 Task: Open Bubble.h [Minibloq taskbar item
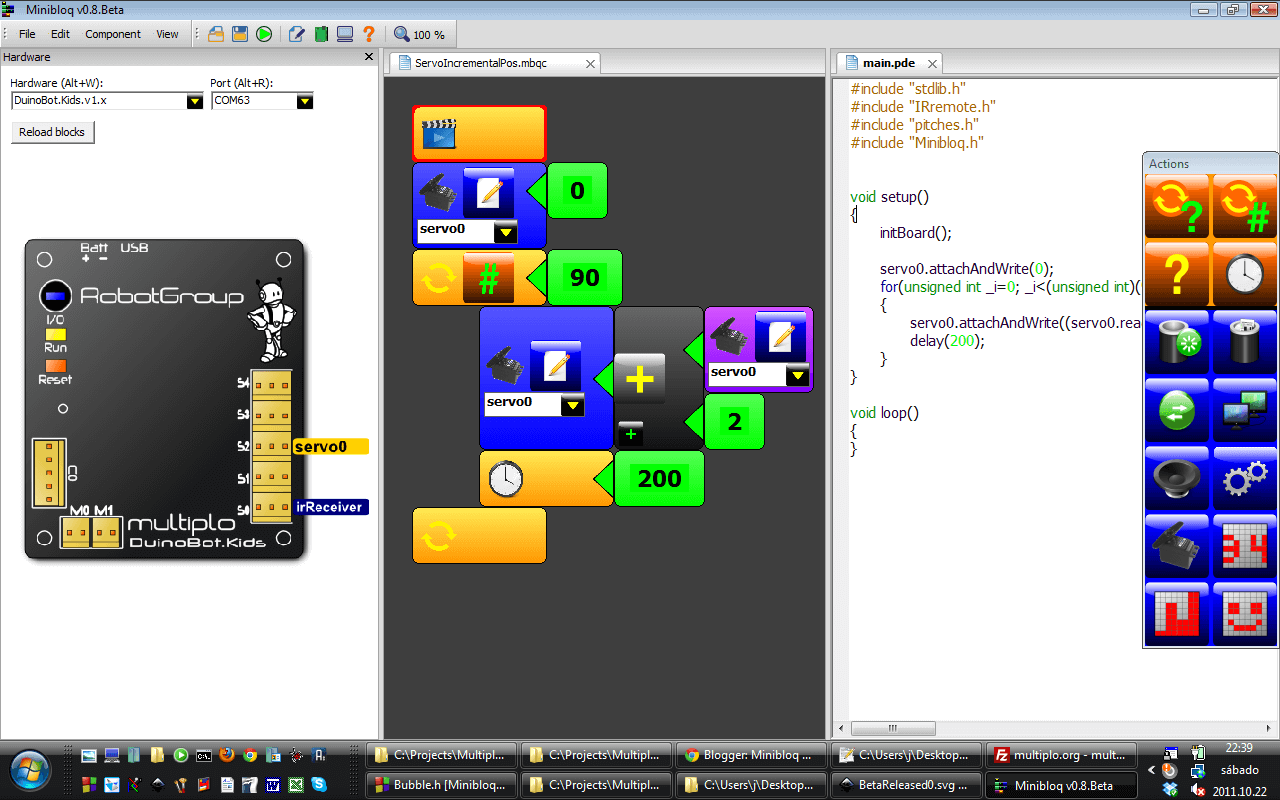tap(441, 785)
